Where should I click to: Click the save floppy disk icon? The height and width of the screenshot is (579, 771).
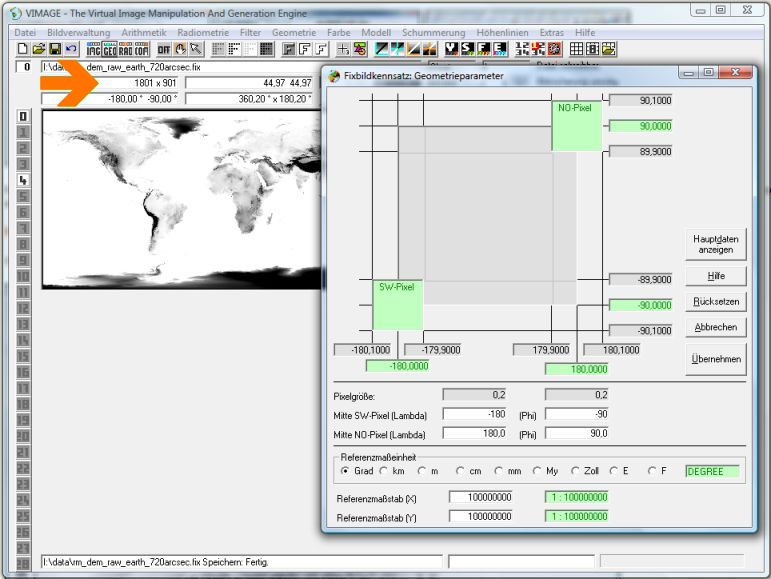click(x=54, y=48)
